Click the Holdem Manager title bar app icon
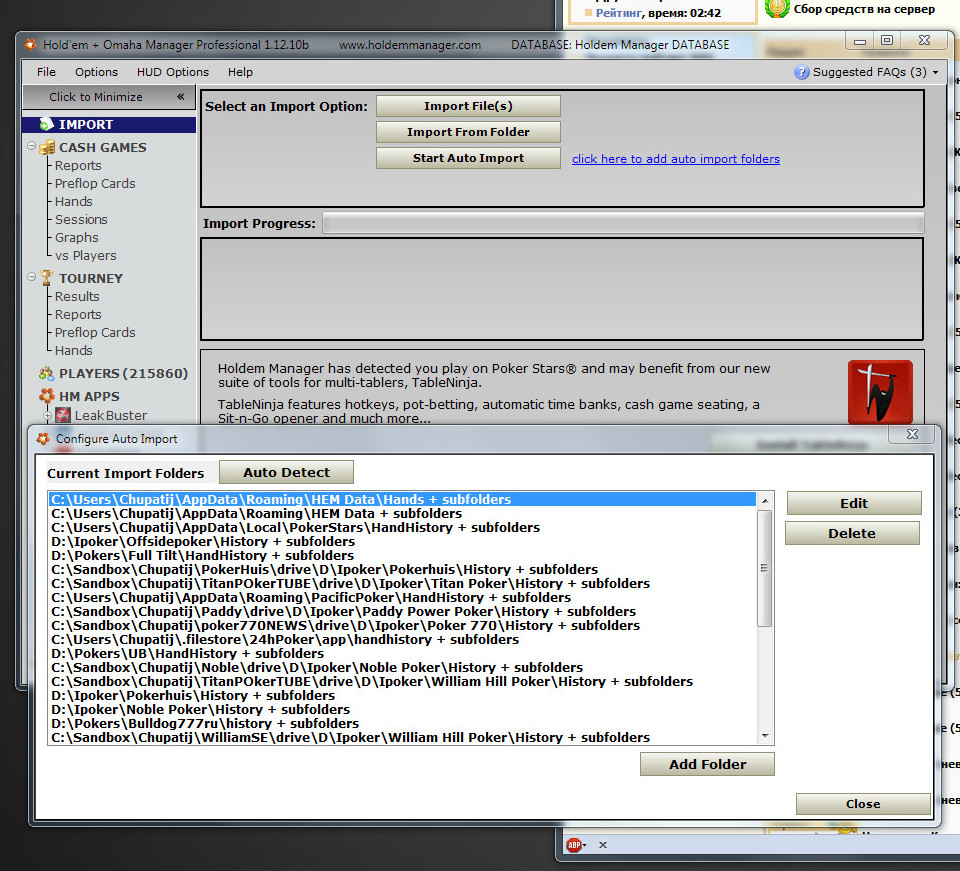 pyautogui.click(x=30, y=45)
